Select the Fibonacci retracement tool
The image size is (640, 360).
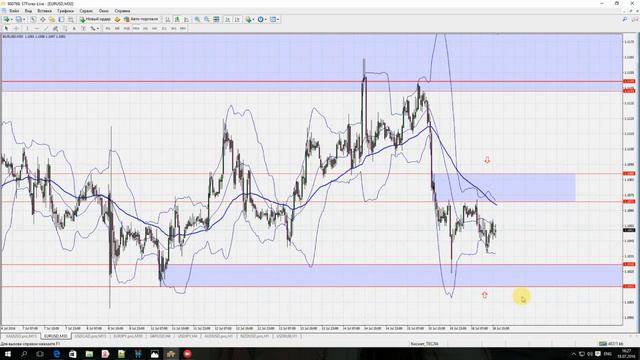click(64, 29)
